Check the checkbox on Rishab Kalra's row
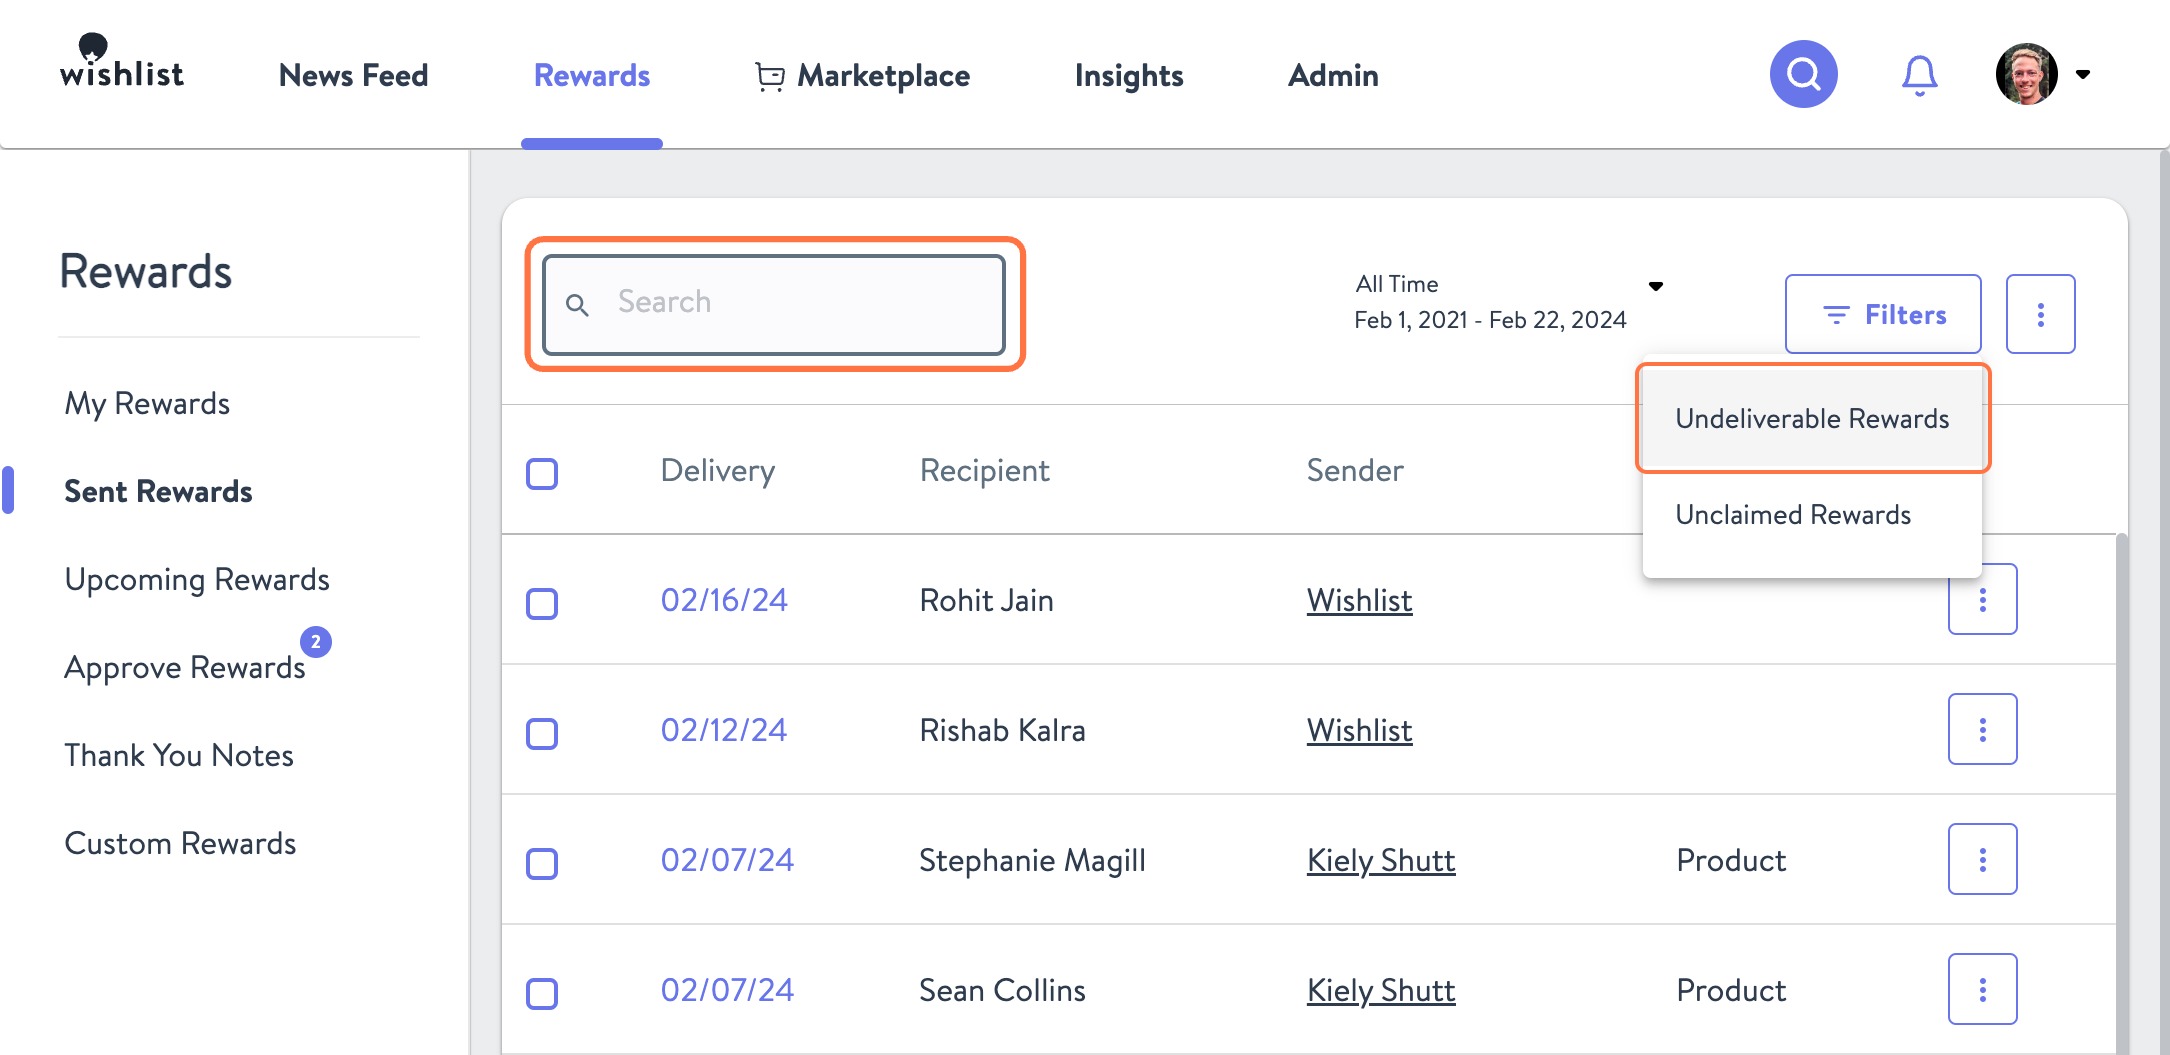The width and height of the screenshot is (2170, 1055). pyautogui.click(x=542, y=733)
